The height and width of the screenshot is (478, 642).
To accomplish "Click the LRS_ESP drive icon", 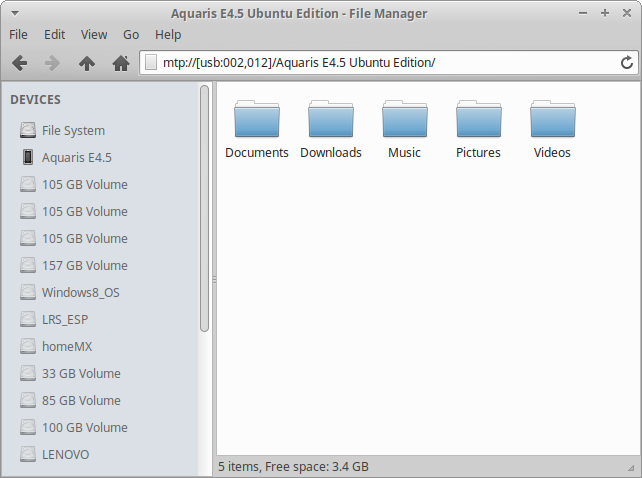I will [28, 319].
